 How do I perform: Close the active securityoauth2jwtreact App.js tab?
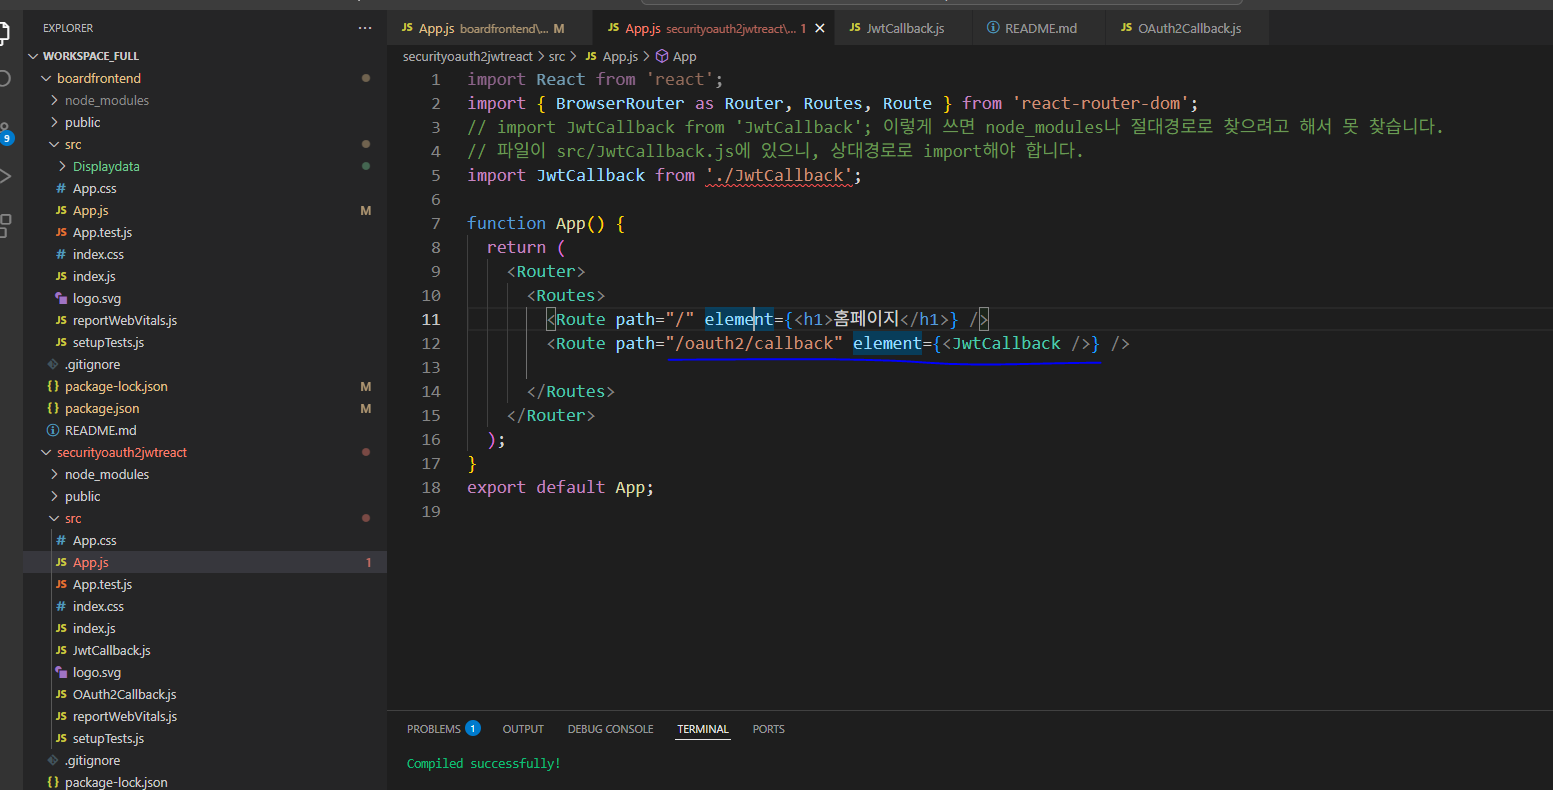pyautogui.click(x=820, y=29)
